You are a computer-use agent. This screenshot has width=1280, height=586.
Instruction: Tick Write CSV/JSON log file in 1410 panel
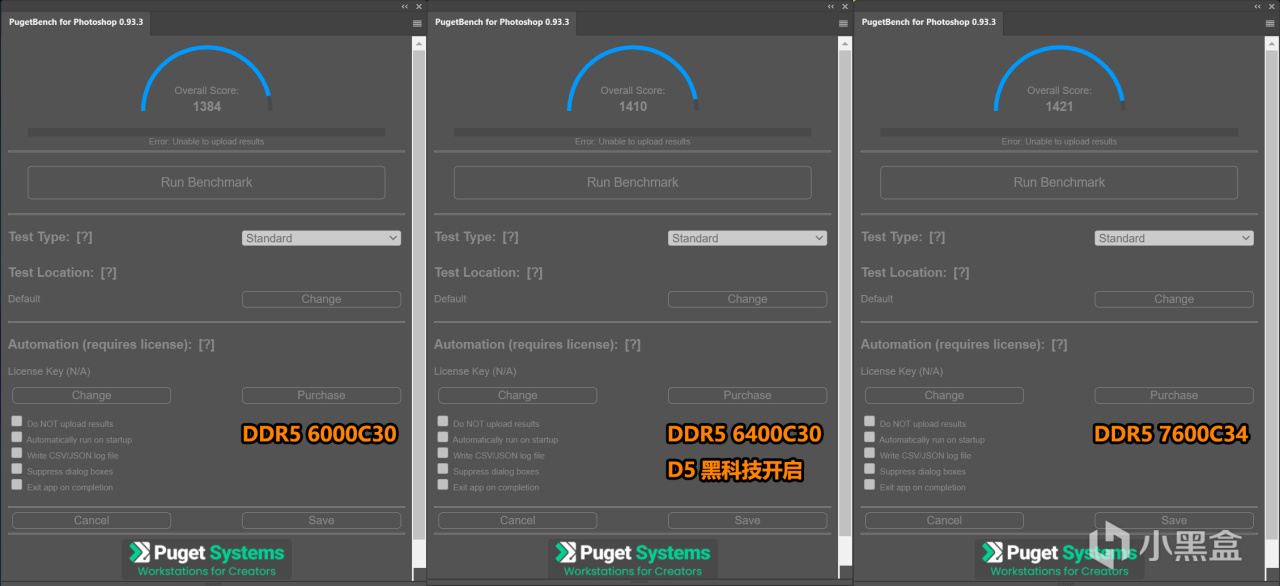(443, 453)
